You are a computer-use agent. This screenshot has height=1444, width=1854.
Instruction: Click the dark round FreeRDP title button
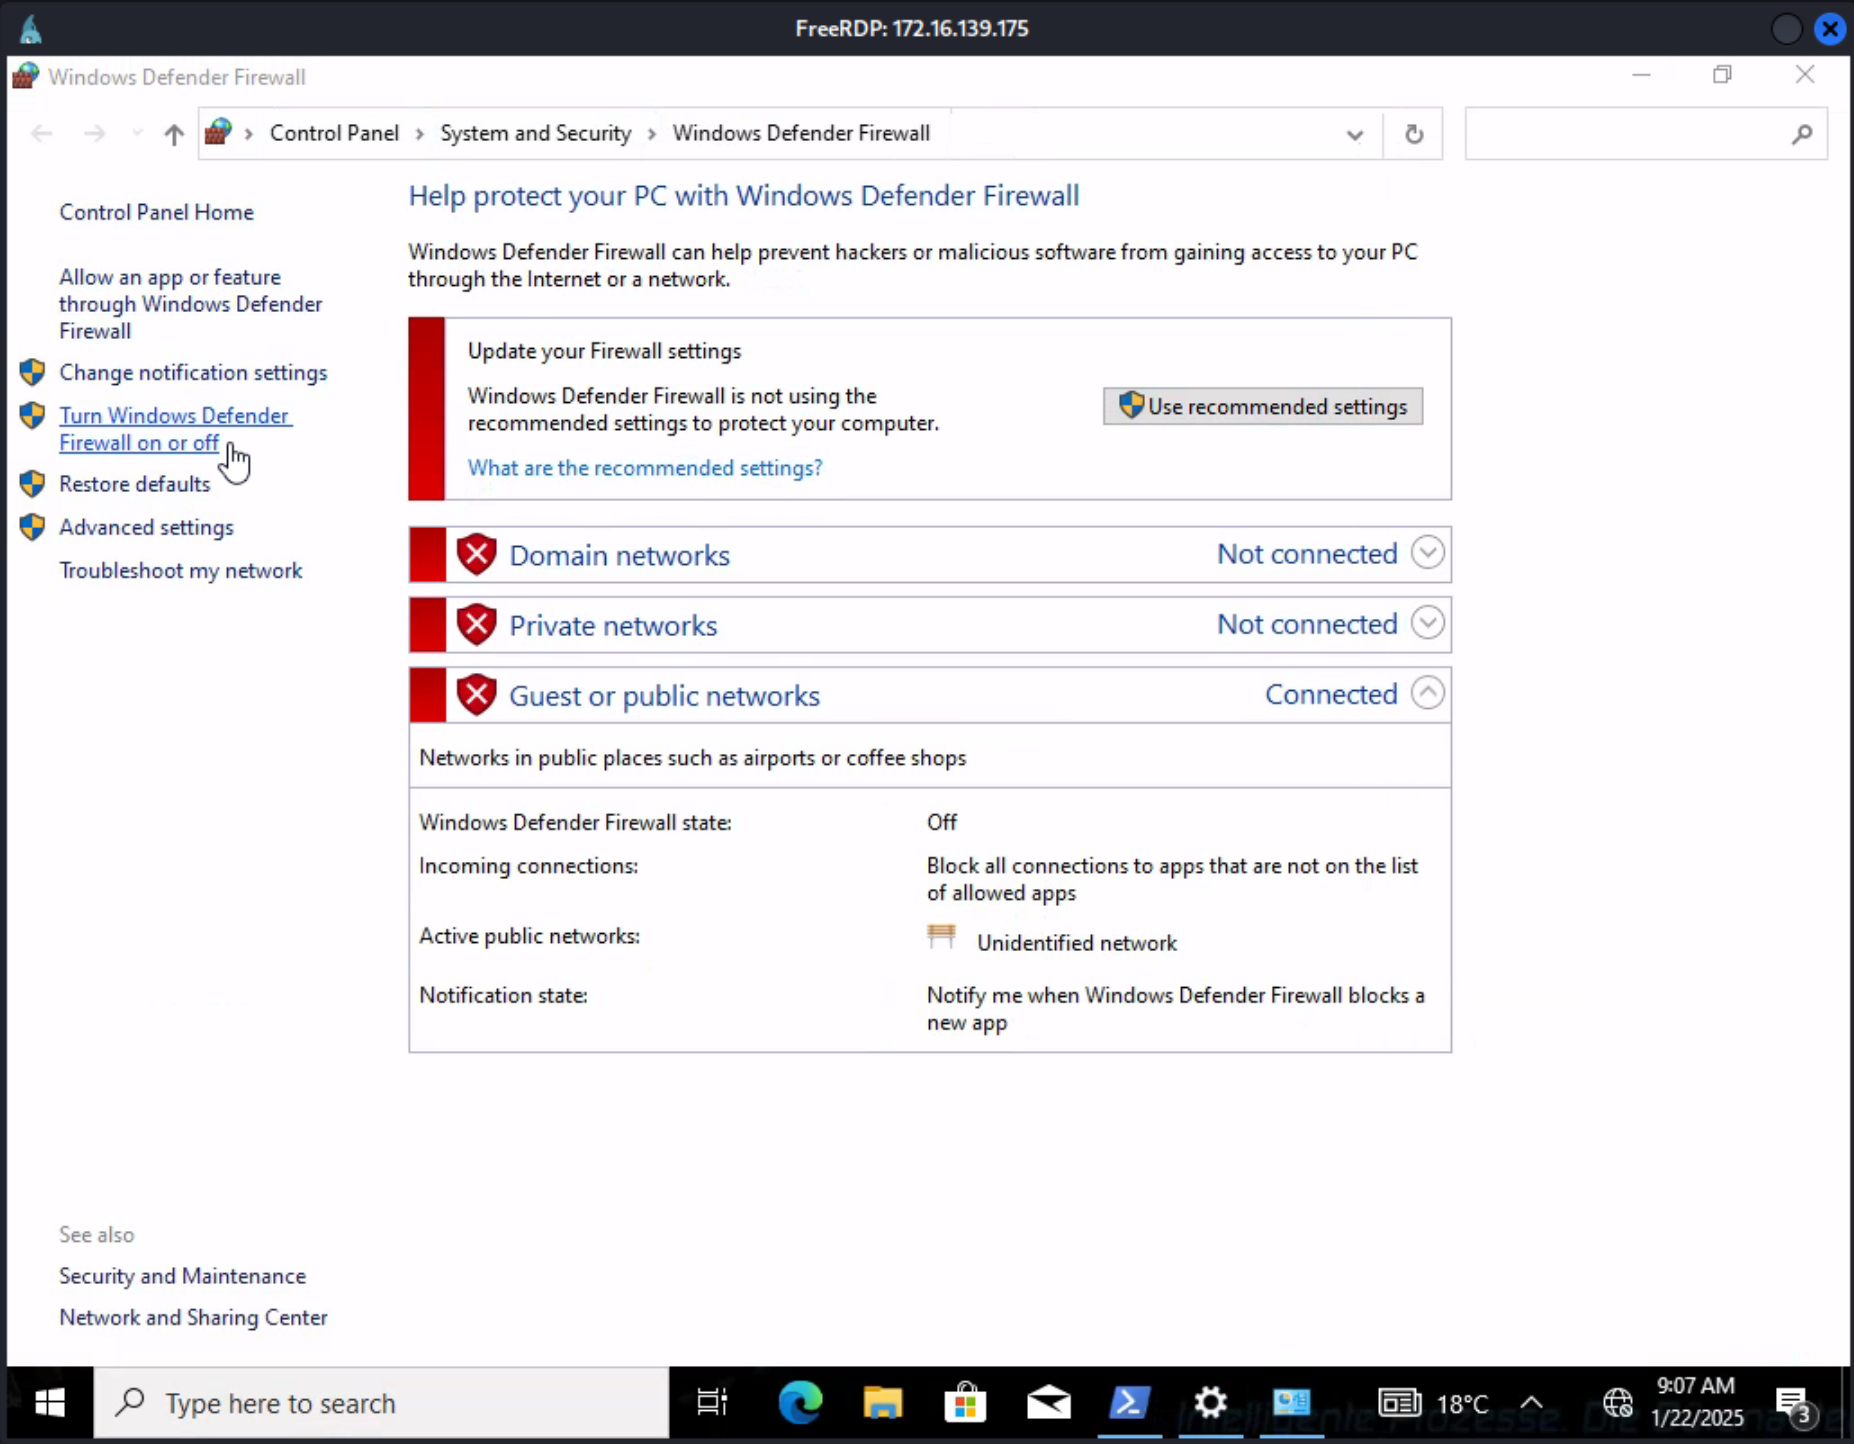[x=1786, y=29]
